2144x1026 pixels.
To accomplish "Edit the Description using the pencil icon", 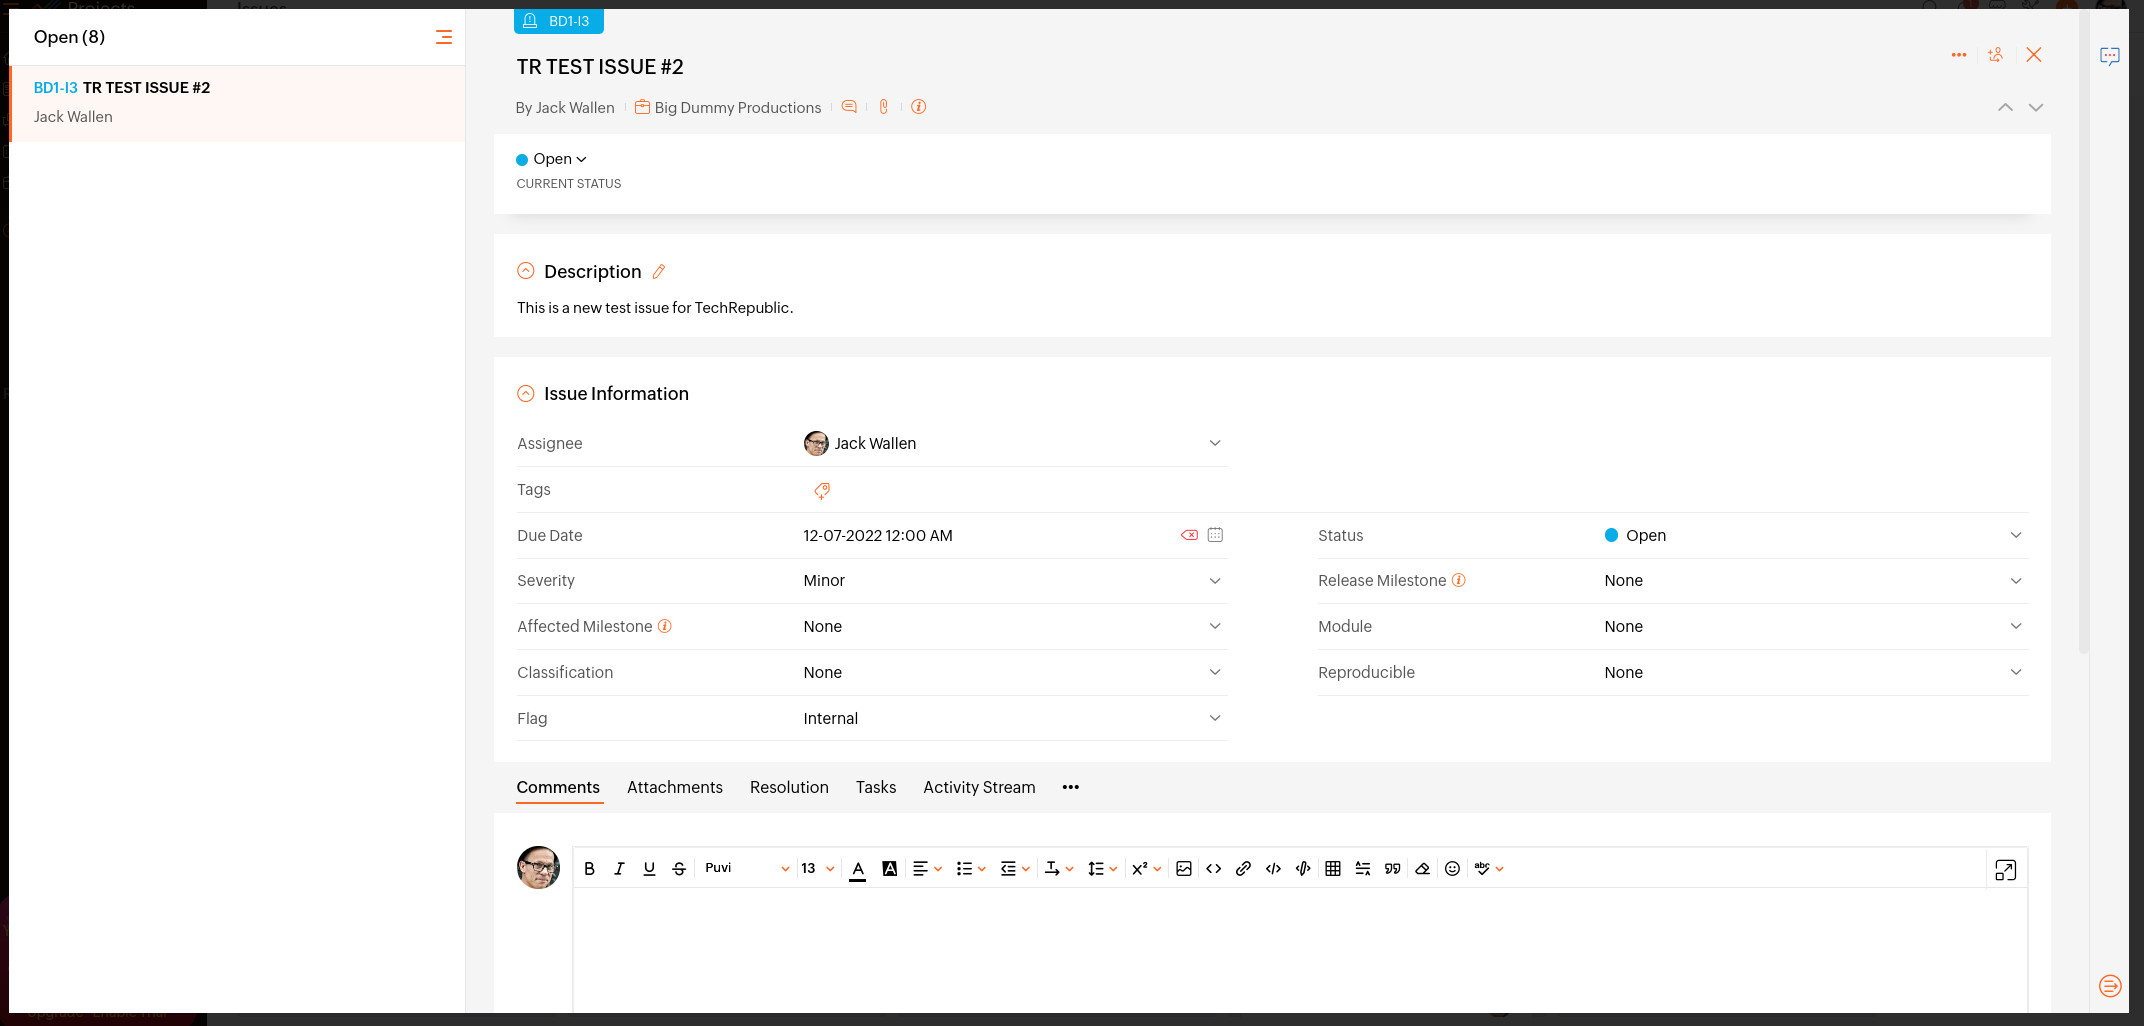I will click(x=659, y=271).
